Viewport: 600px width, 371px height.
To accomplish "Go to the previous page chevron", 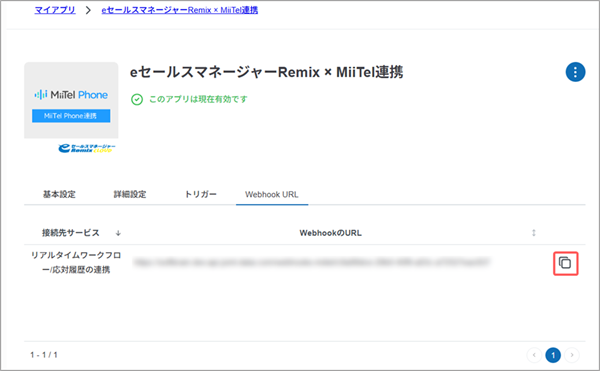I will pos(534,355).
